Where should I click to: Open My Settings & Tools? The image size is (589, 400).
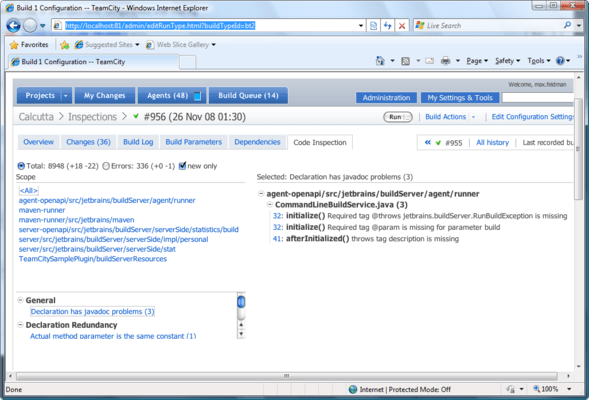click(460, 98)
